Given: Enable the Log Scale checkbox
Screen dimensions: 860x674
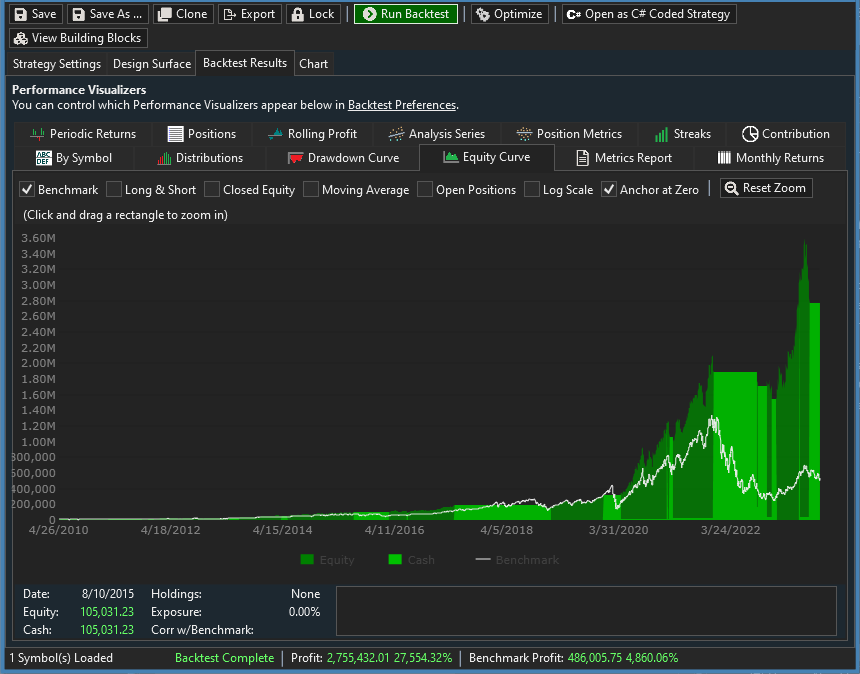Looking at the screenshot, I should (532, 189).
